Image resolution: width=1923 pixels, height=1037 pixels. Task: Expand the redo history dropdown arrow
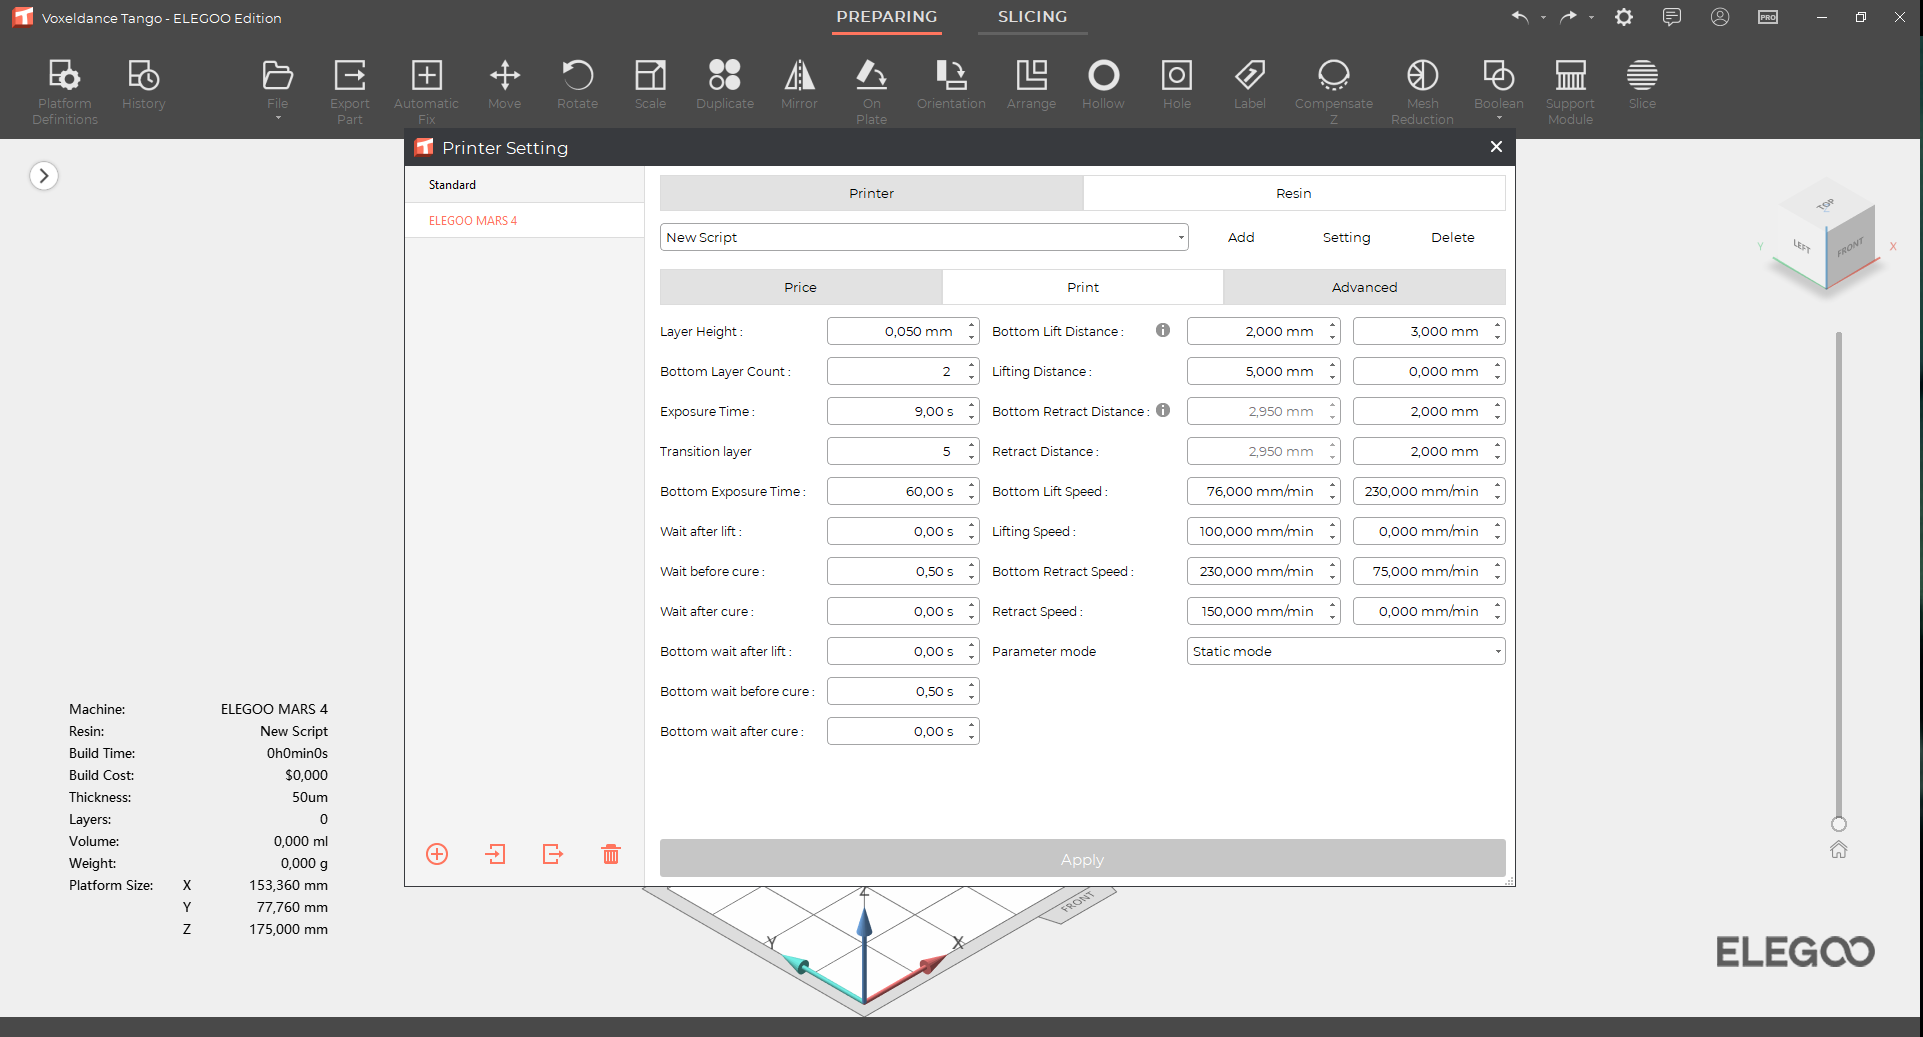coord(1591,18)
